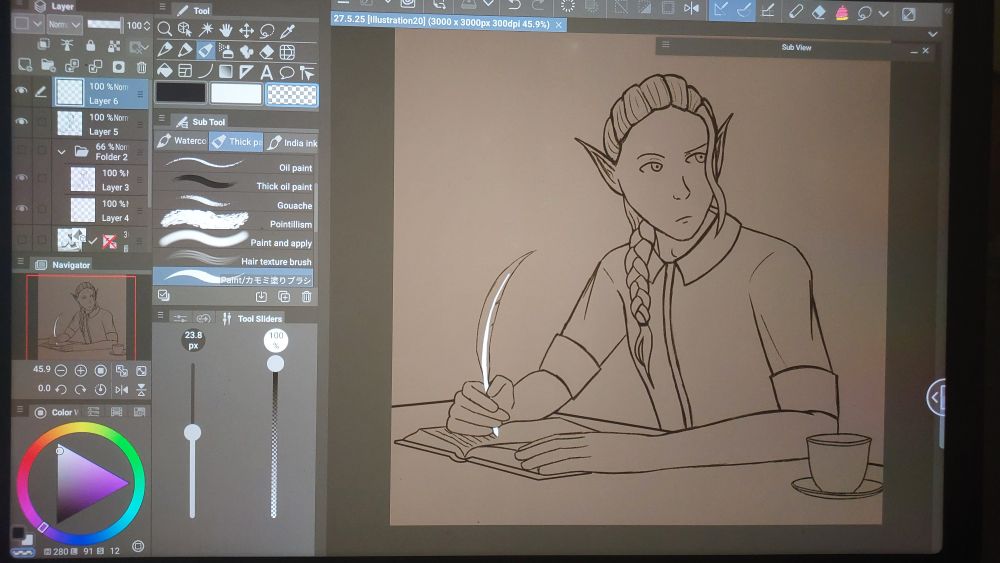
Task: Select the Eyedropper tool
Action: click(x=288, y=30)
